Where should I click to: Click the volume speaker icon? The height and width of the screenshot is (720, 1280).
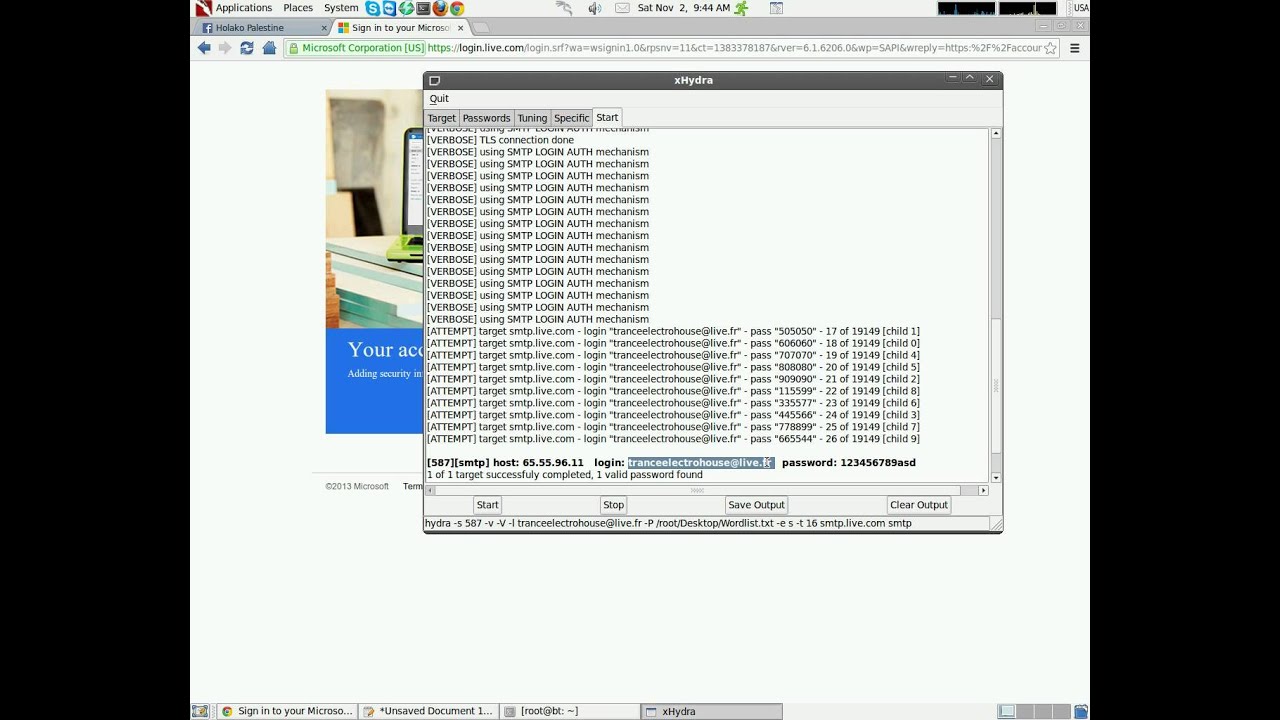point(594,8)
